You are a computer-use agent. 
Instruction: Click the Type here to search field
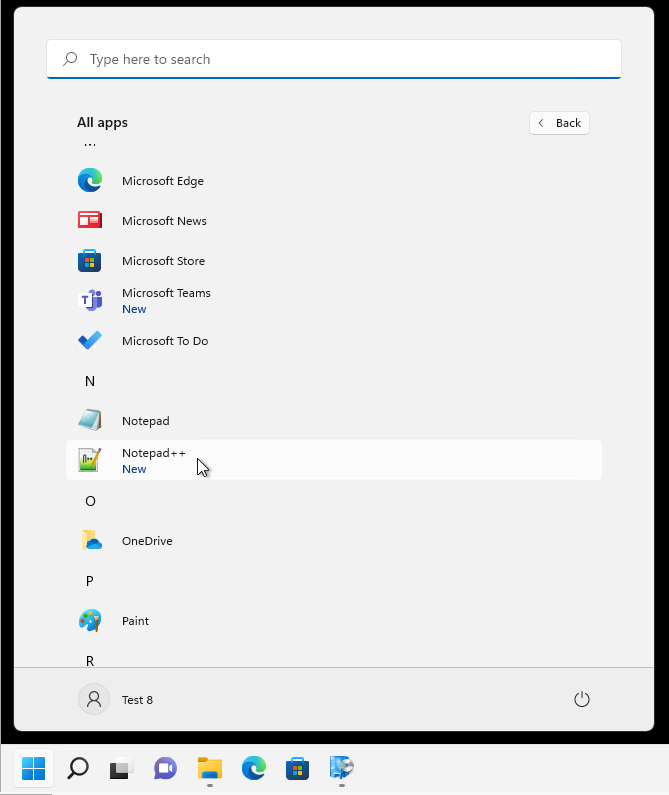pyautogui.click(x=334, y=59)
